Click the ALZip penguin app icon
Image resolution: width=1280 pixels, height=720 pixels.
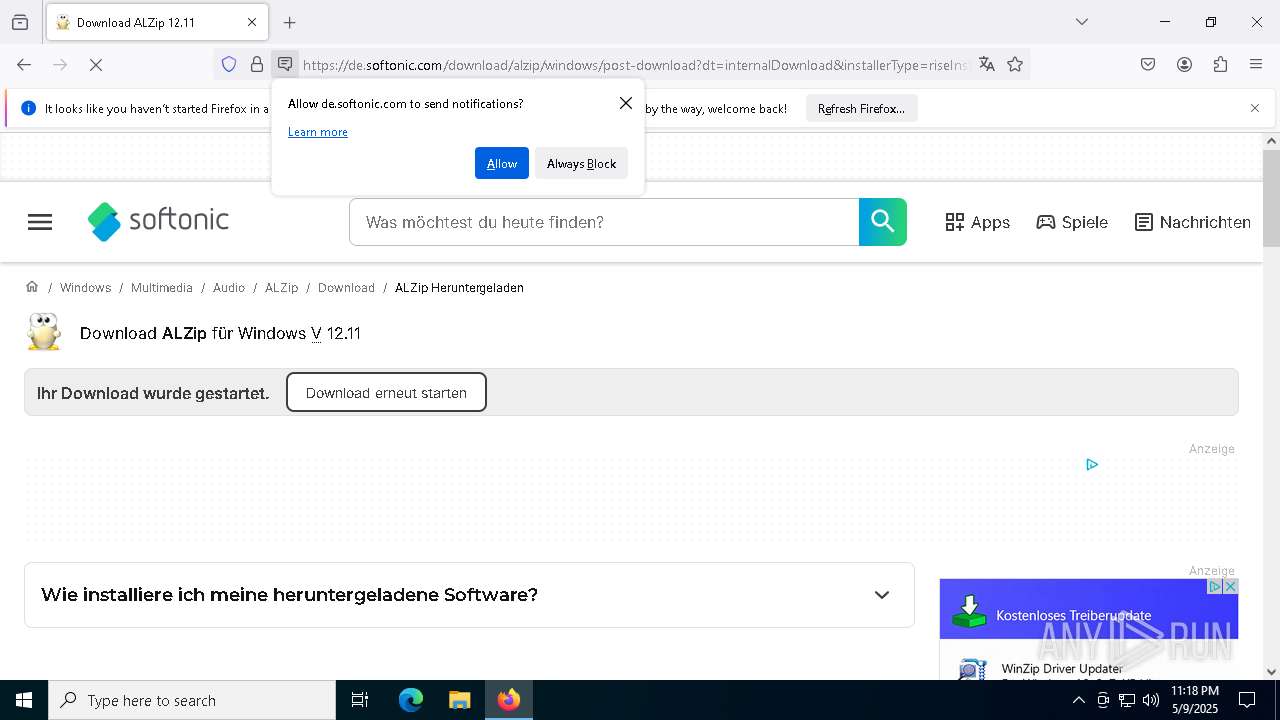[x=44, y=333]
